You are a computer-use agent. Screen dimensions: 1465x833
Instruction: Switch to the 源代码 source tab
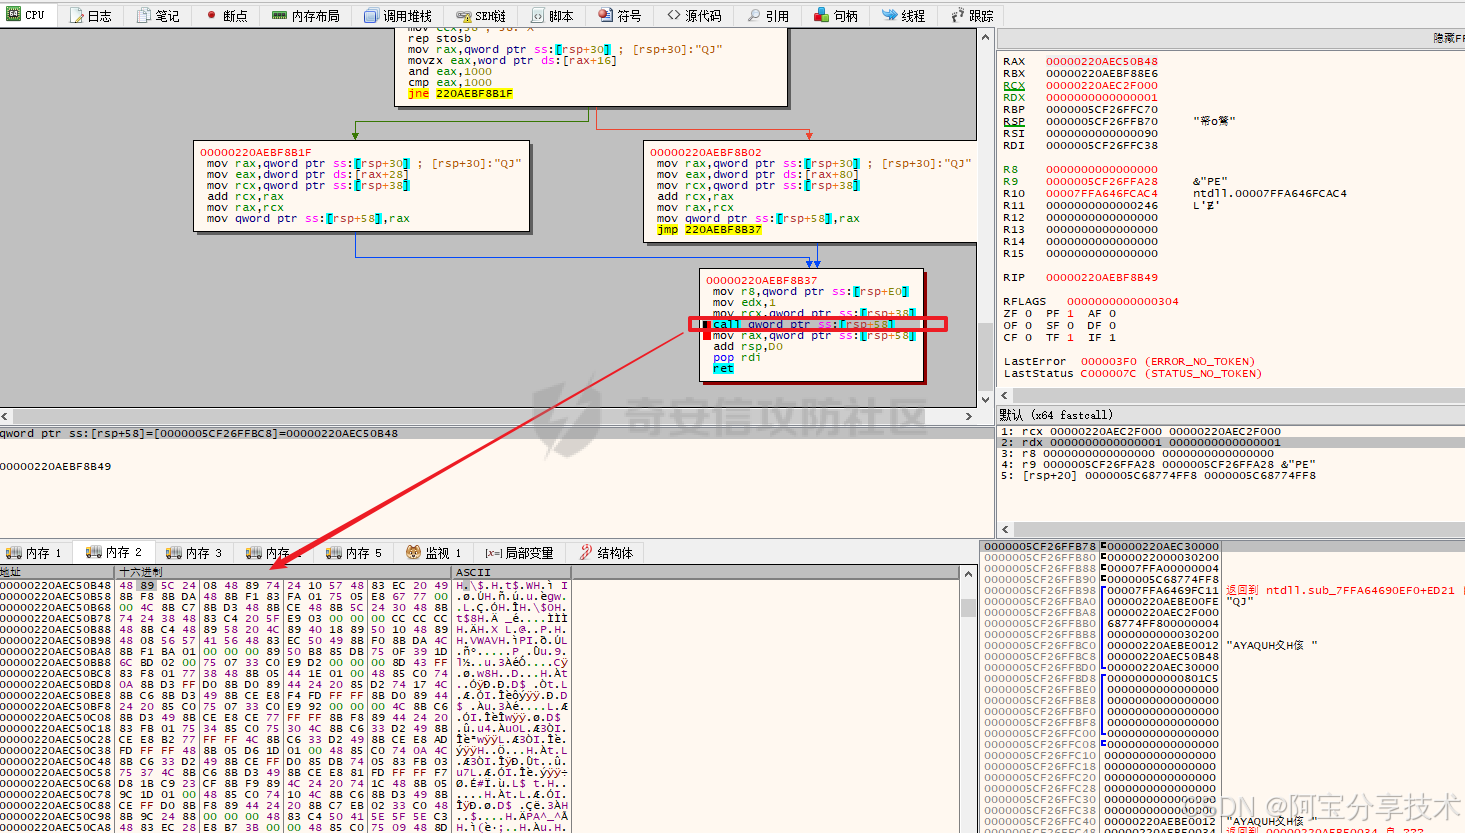[x=694, y=15]
